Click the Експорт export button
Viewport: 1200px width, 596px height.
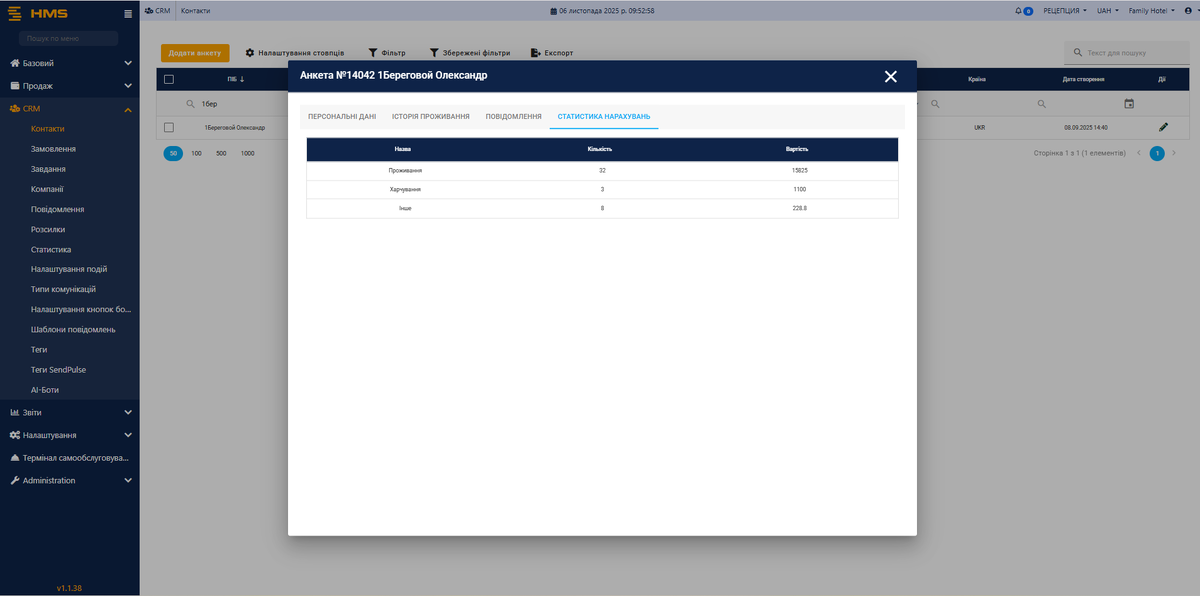coord(552,53)
